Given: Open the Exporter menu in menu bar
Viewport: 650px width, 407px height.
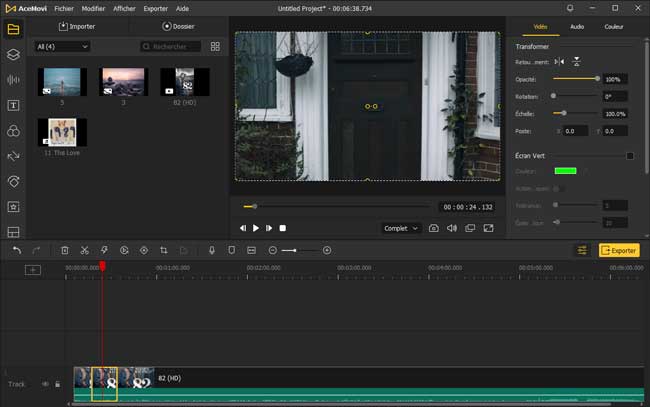Looking at the screenshot, I should pyautogui.click(x=156, y=8).
